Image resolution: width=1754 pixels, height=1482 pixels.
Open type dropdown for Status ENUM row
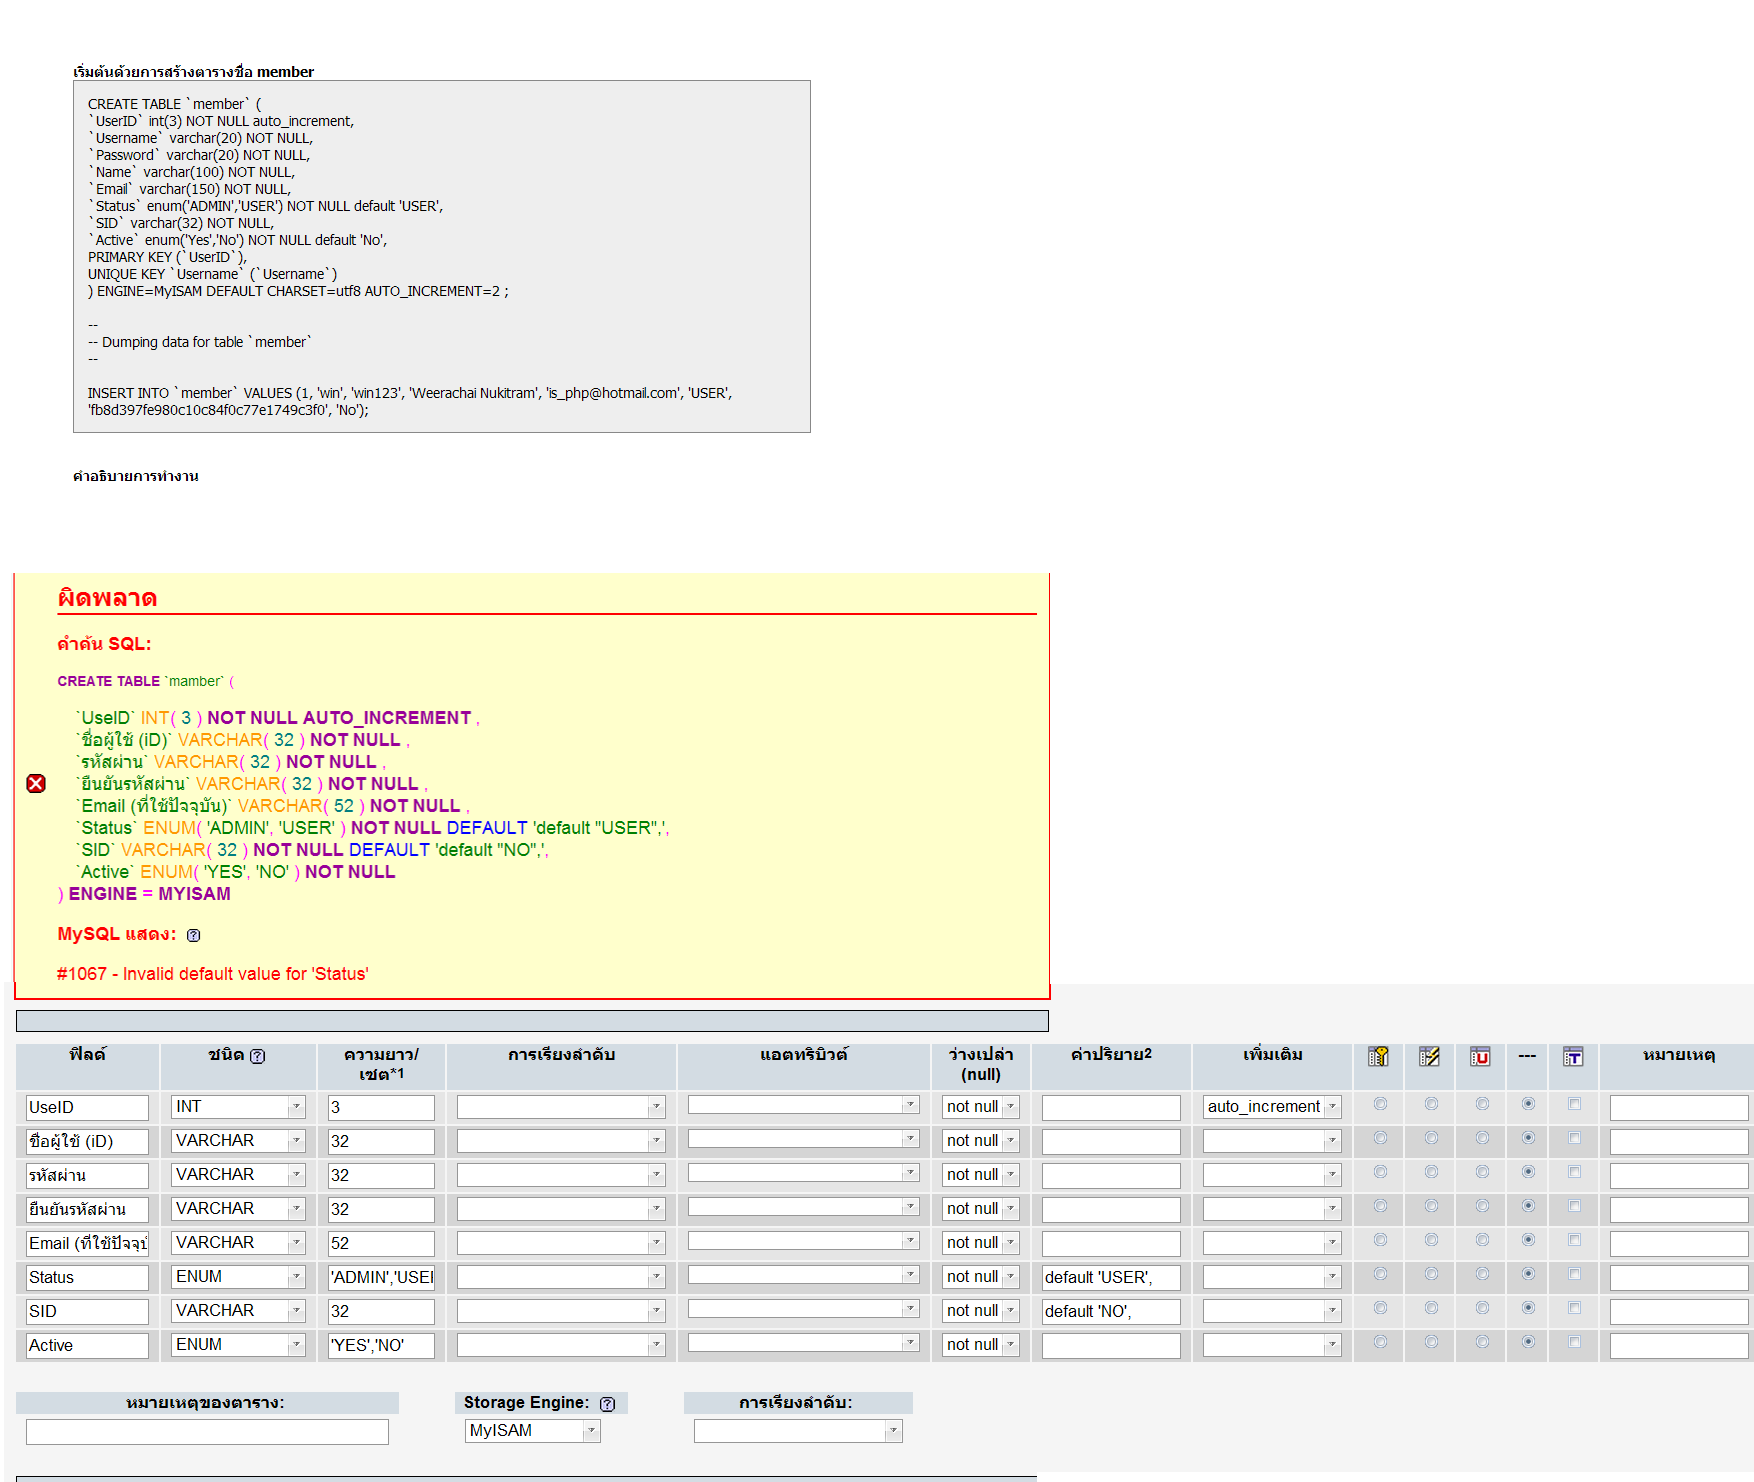point(238,1277)
